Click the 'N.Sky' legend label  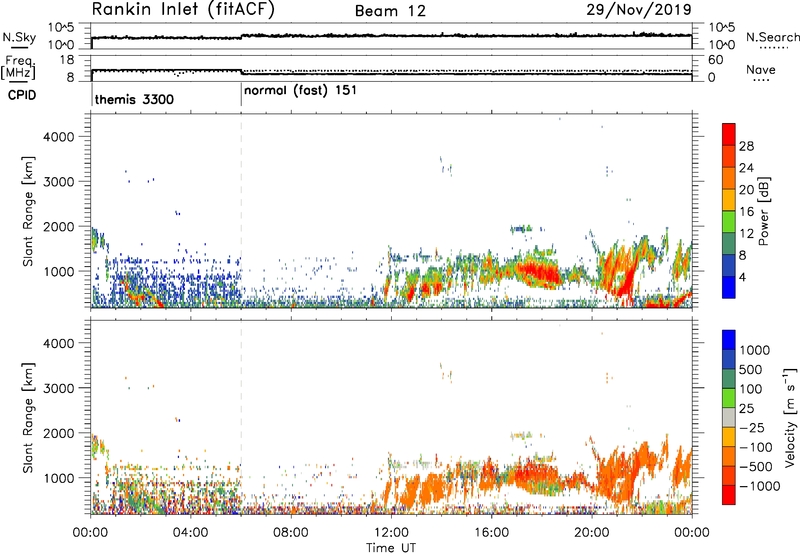19,37
